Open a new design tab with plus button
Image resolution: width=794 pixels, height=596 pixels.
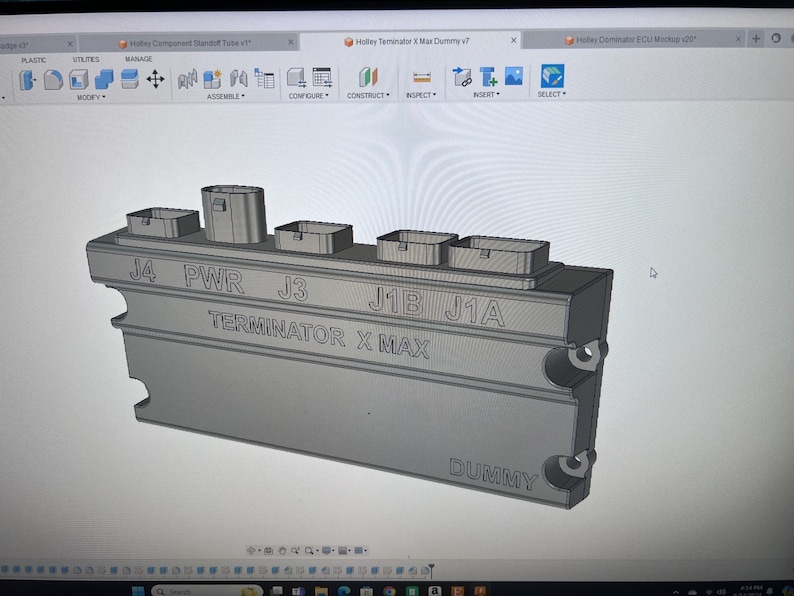tap(756, 38)
